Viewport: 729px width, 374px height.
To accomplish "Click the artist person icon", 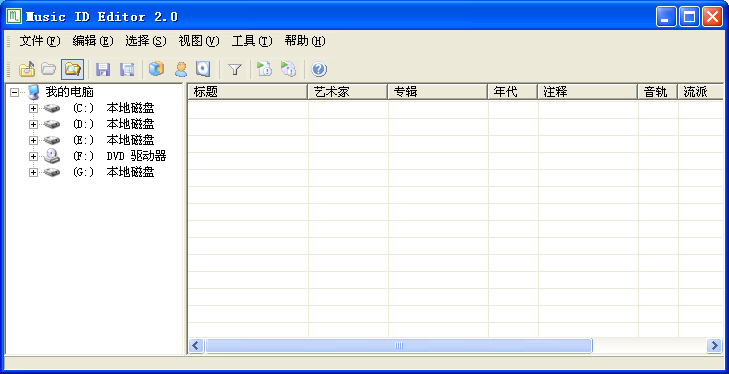I will tap(181, 69).
